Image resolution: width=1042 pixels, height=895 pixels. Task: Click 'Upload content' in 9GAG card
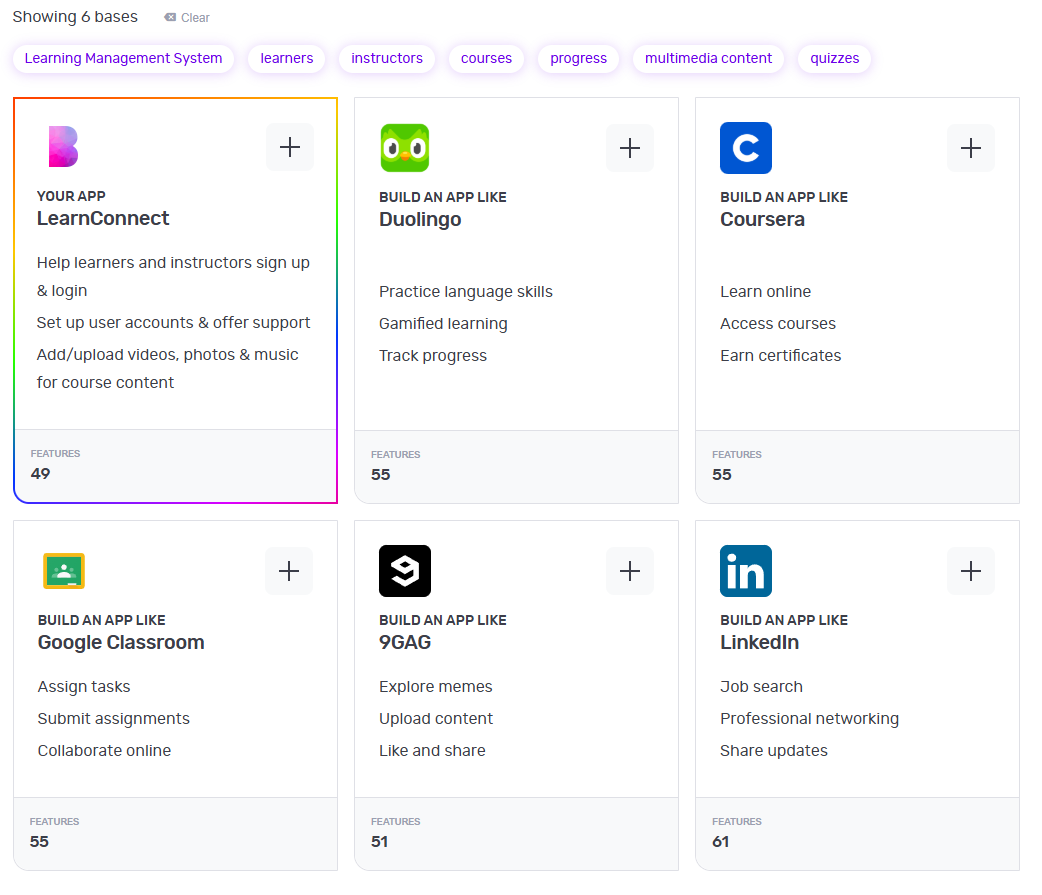coord(436,718)
